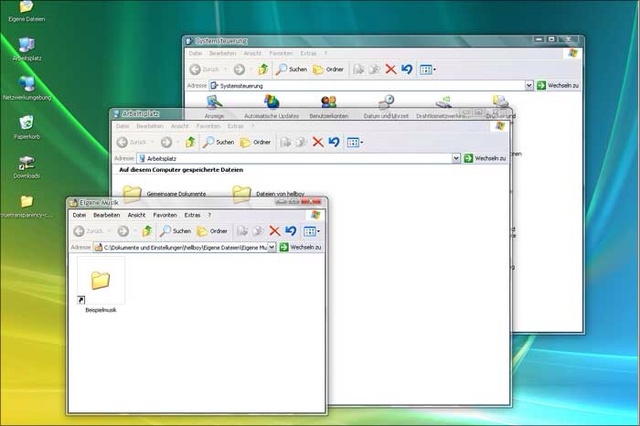Viewport: 640px width, 426px height.
Task: Click Undo arrow in Eigene Musik toolbar
Action: (x=291, y=231)
